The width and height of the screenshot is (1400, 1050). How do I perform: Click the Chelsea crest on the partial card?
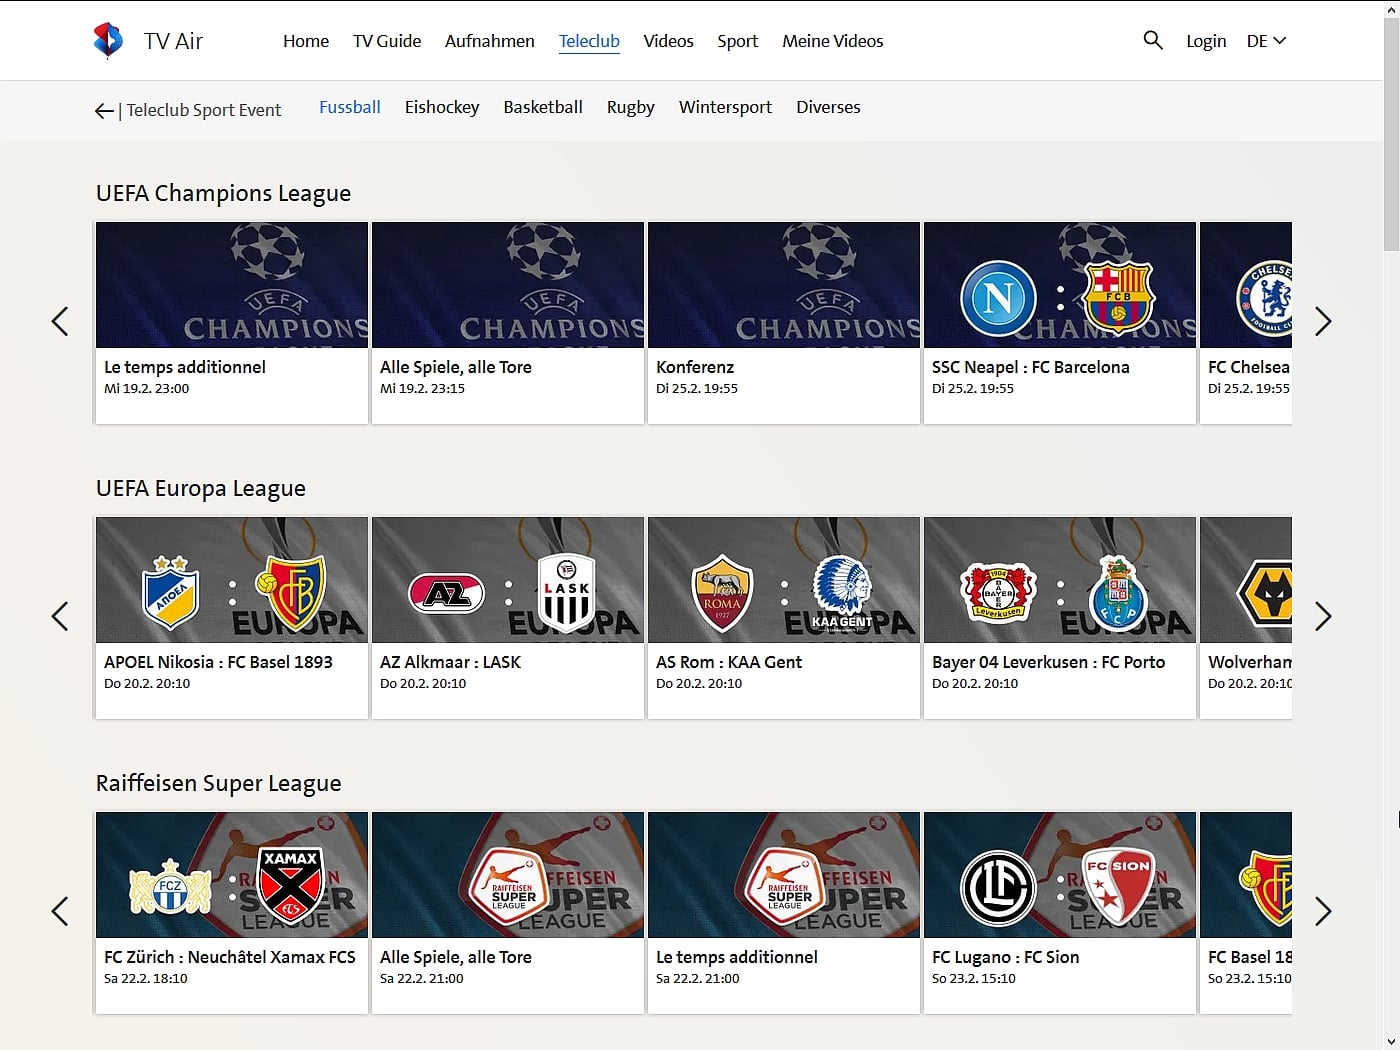[x=1265, y=297]
